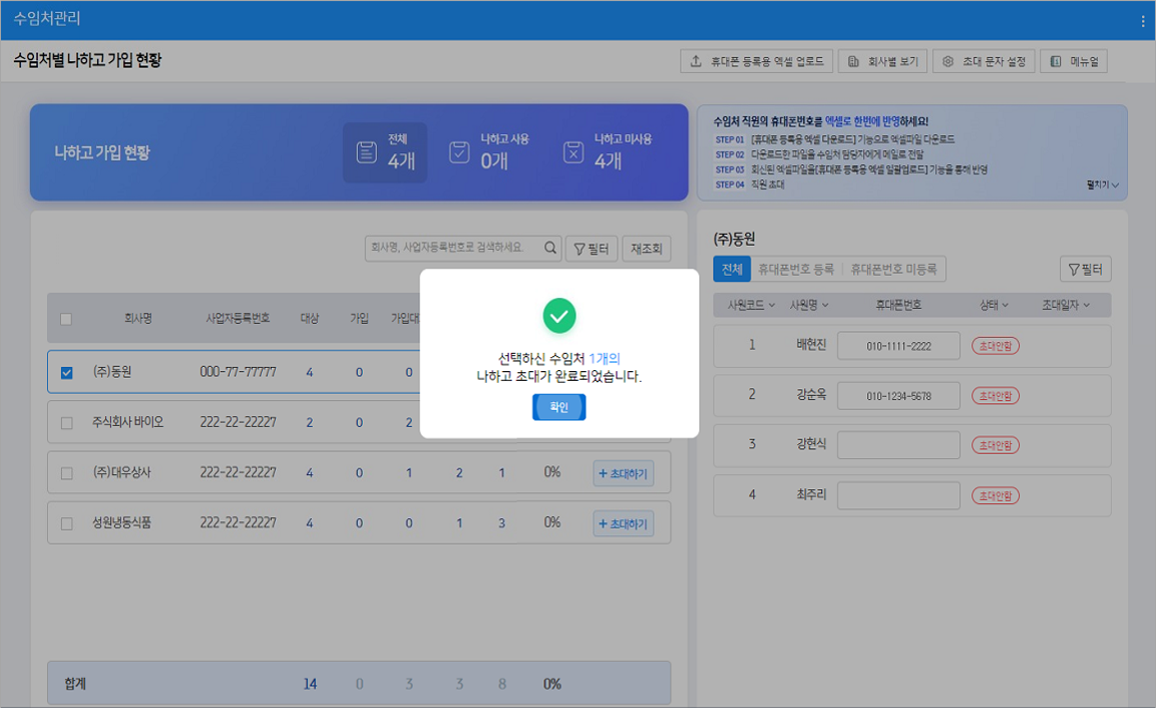Click the 메뉴얼 book icon
Screen dimensions: 1156x708
point(1056,61)
